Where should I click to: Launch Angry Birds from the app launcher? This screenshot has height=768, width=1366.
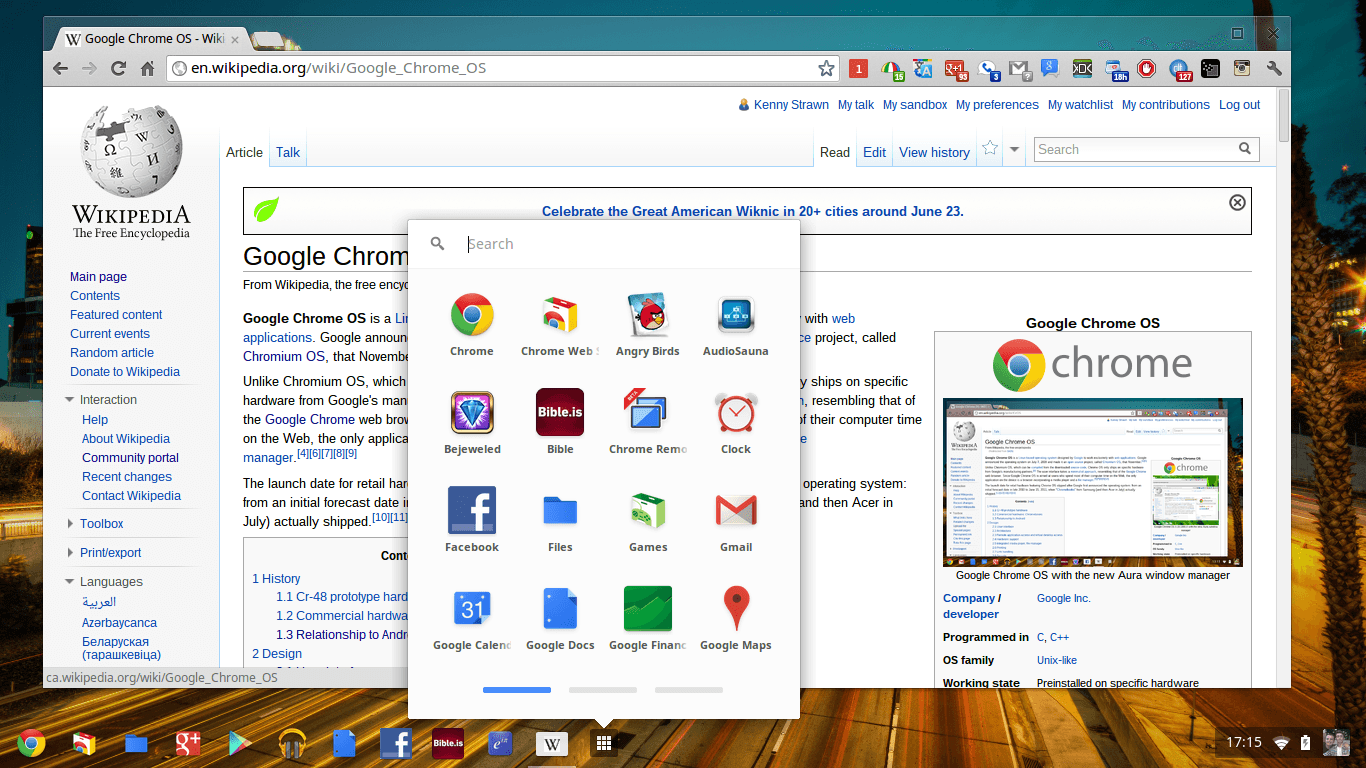click(x=647, y=315)
